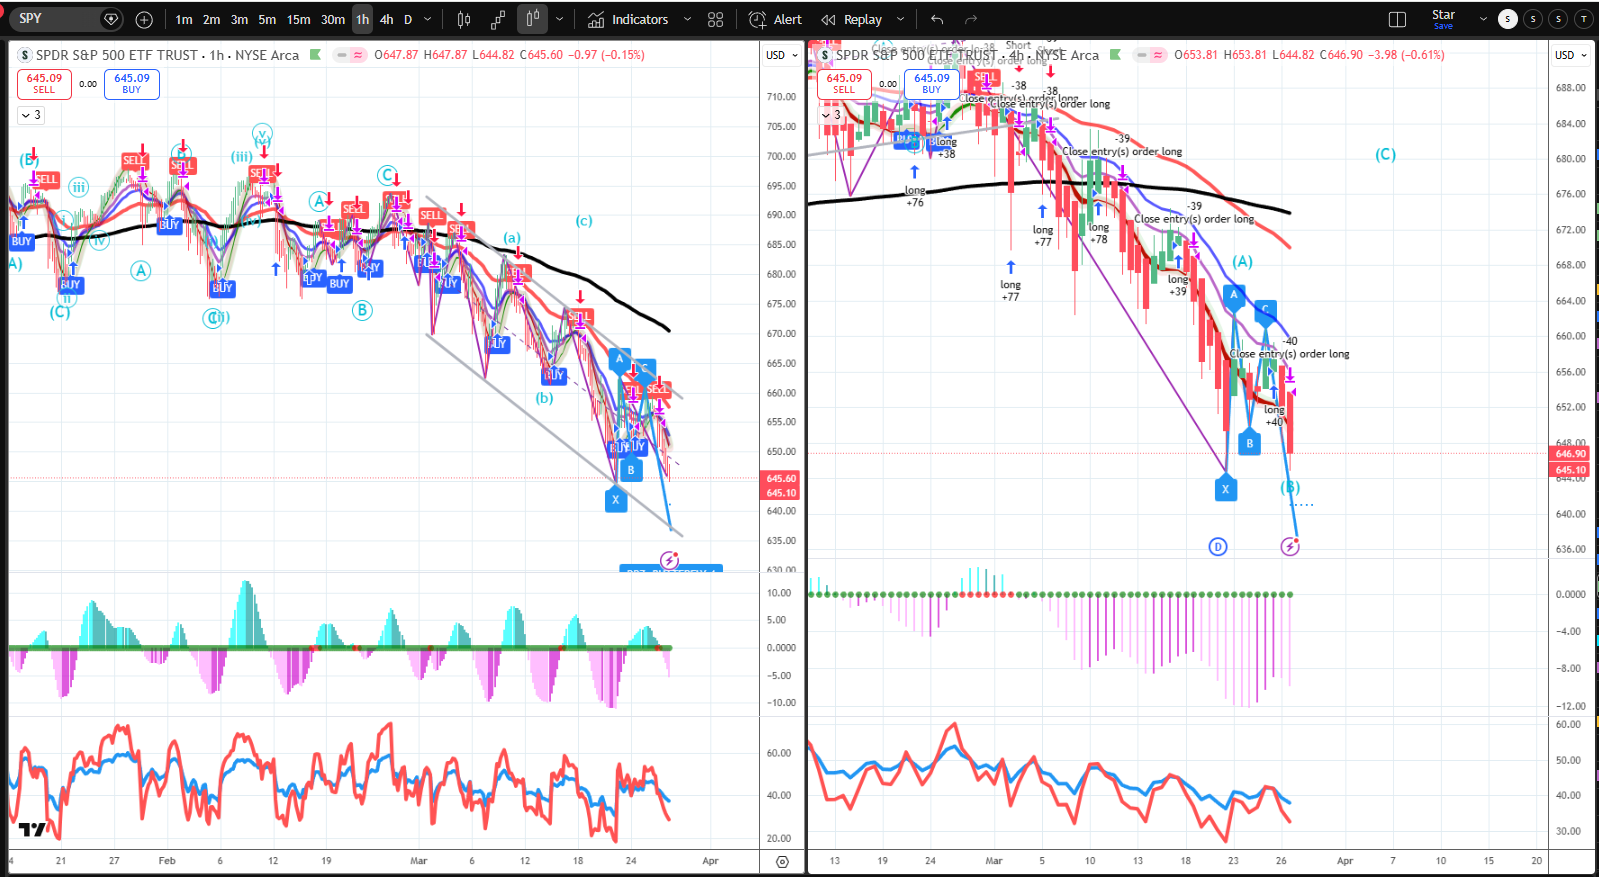Create an Alert from the toolbar

(x=775, y=19)
